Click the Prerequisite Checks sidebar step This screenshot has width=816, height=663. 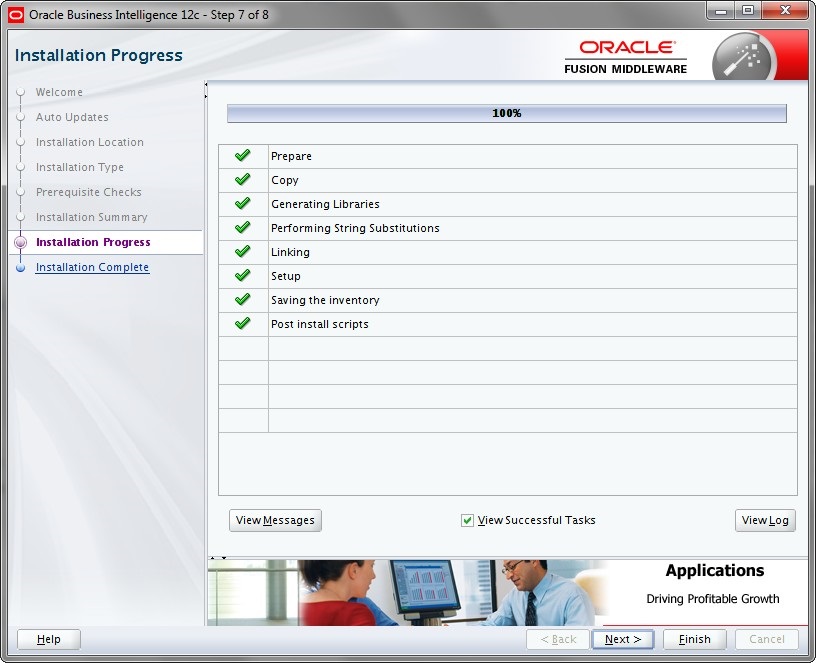[88, 192]
